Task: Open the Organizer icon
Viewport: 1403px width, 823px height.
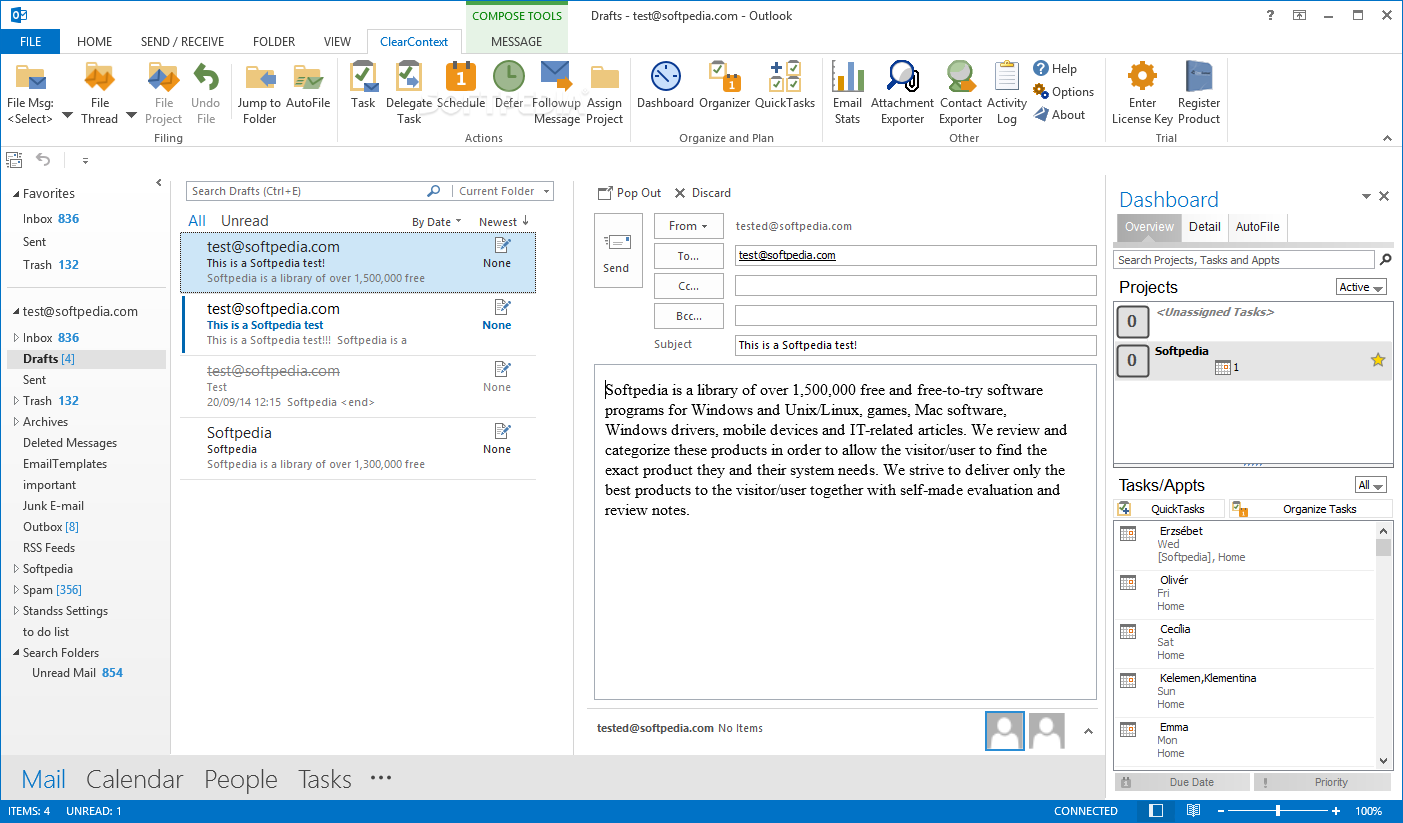Action: (724, 85)
